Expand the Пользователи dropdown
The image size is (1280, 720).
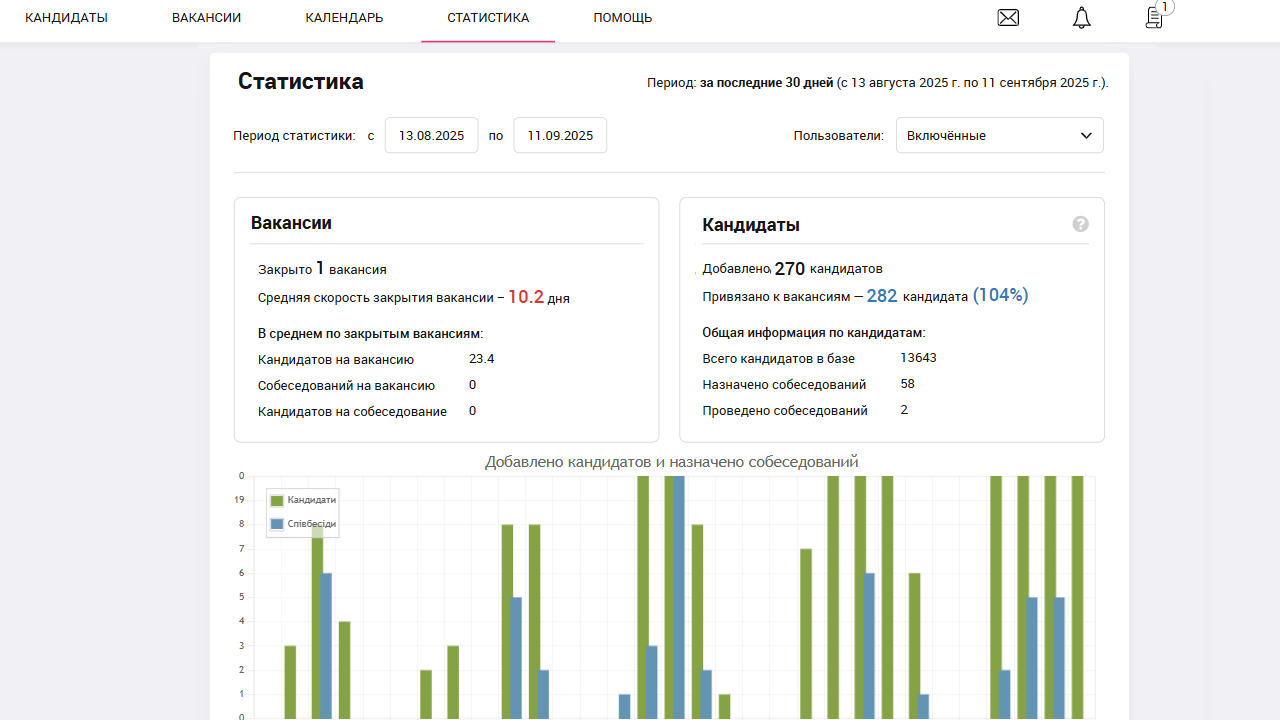pyautogui.click(x=998, y=136)
